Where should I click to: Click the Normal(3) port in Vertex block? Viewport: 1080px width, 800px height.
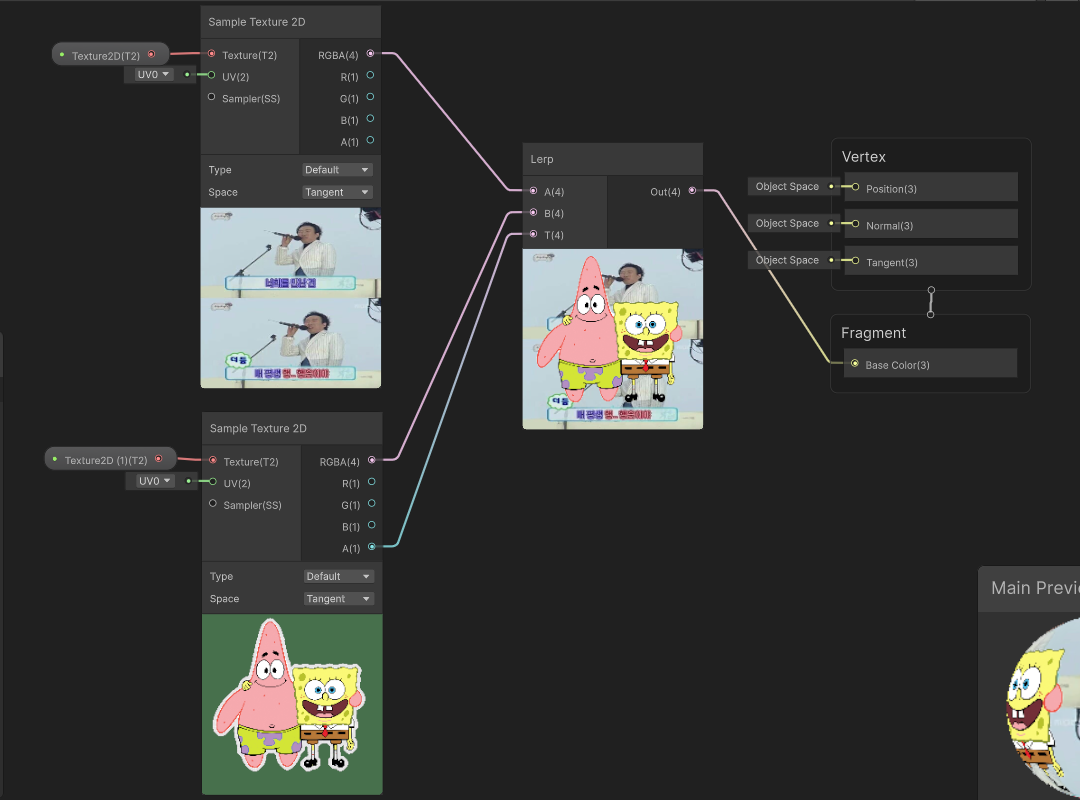pyautogui.click(x=855, y=223)
